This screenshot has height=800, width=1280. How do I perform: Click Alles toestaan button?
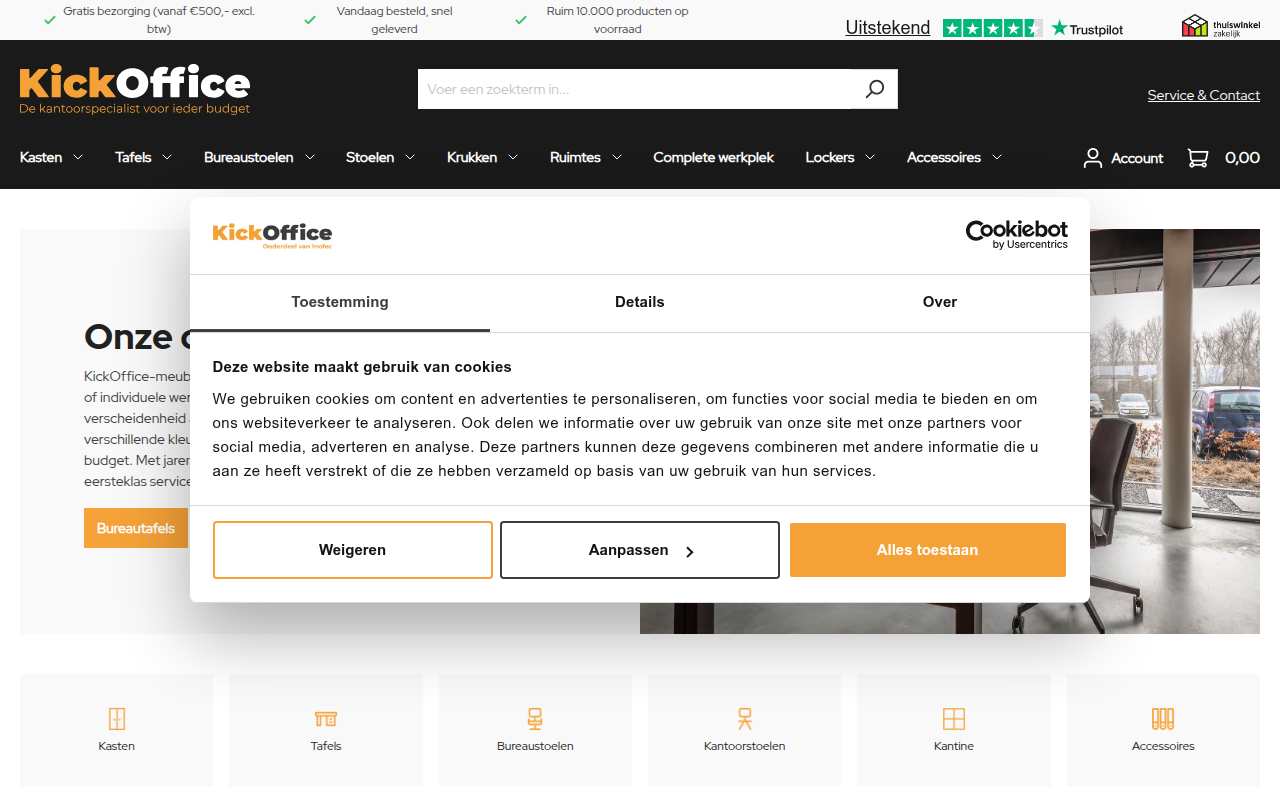[x=928, y=550]
